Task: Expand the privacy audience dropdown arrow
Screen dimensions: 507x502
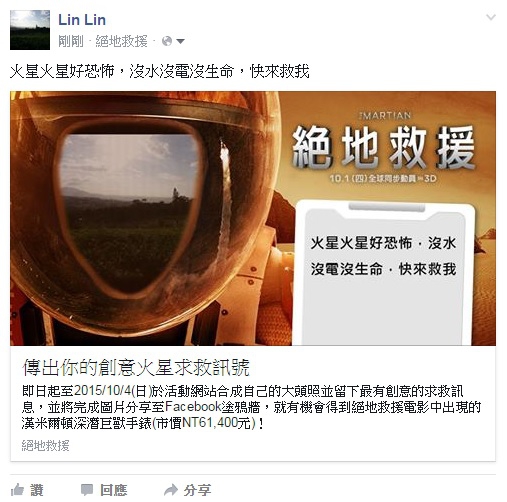Action: click(x=180, y=42)
